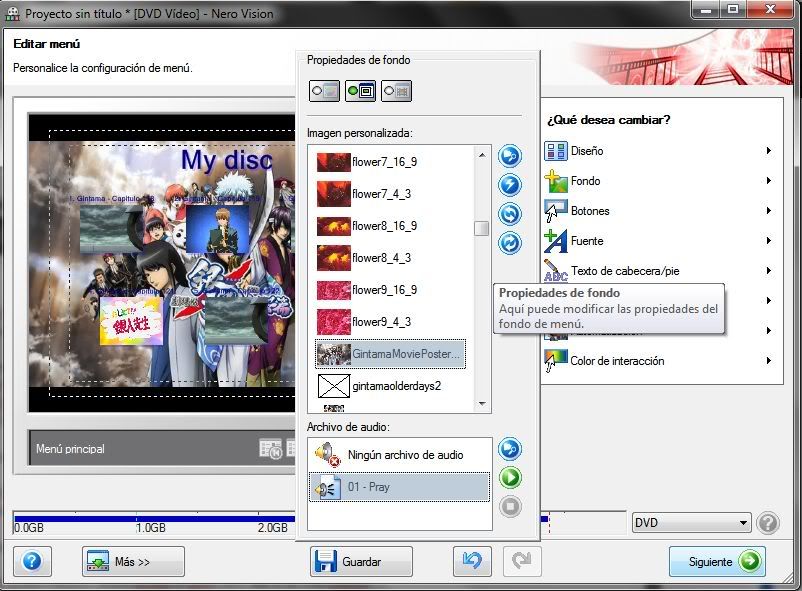
Task: Click the help icon beside DVD dropdown
Action: pos(768,523)
